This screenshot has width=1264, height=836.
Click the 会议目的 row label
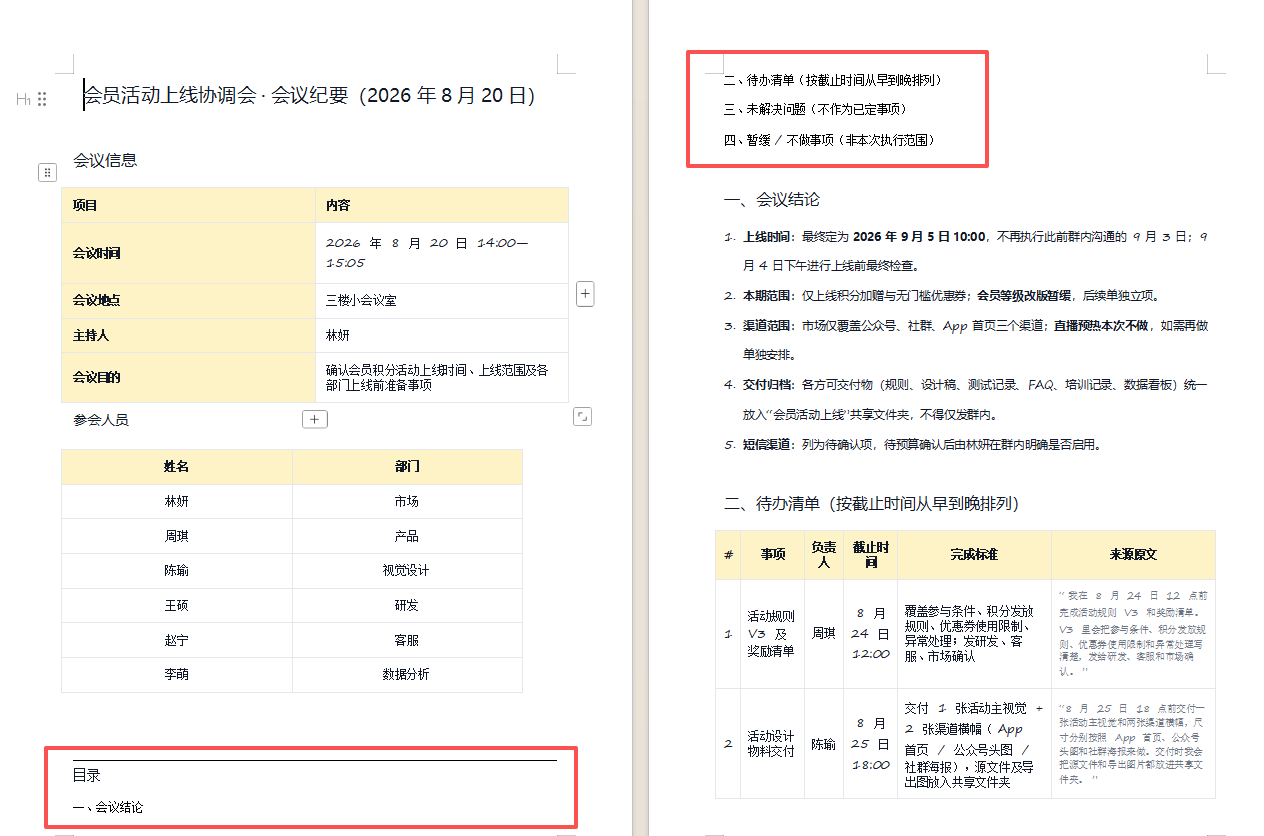[x=188, y=377]
